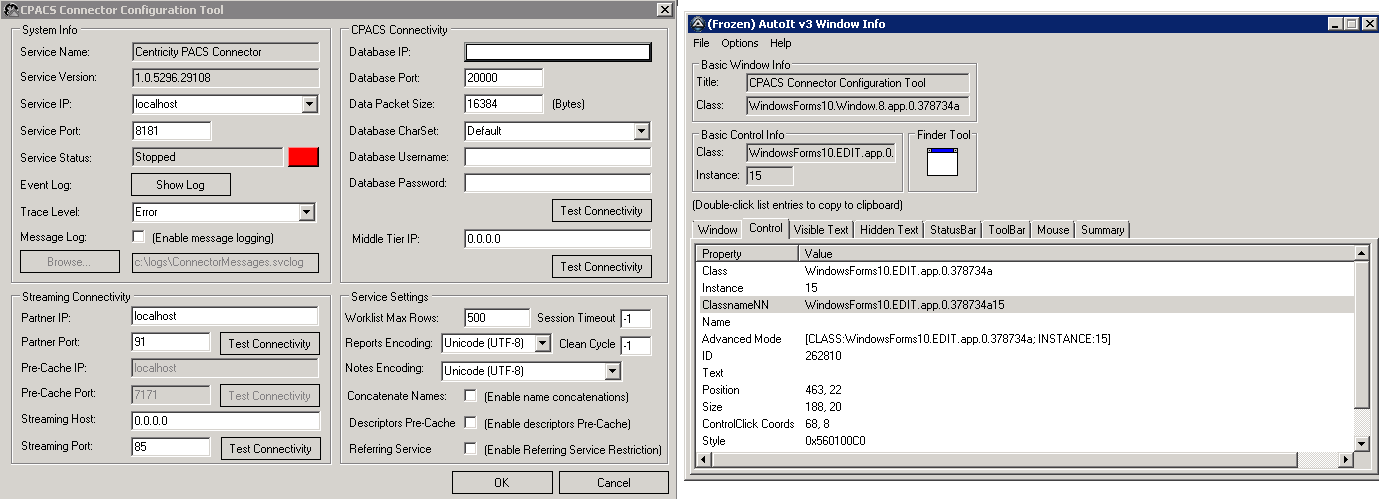Image resolution: width=1379 pixels, height=499 pixels.
Task: Click the Value column header
Action: 1076,254
